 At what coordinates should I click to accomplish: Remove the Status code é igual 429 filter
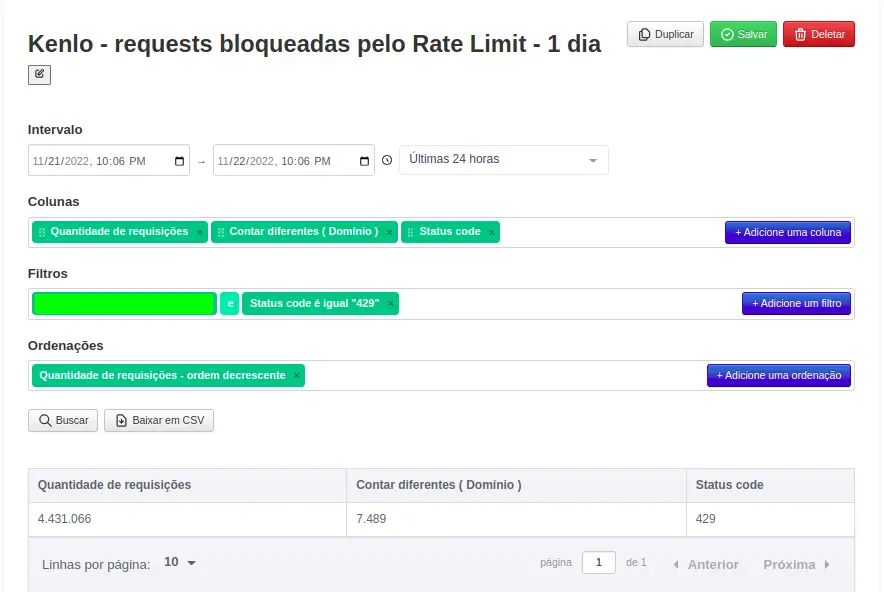389,303
